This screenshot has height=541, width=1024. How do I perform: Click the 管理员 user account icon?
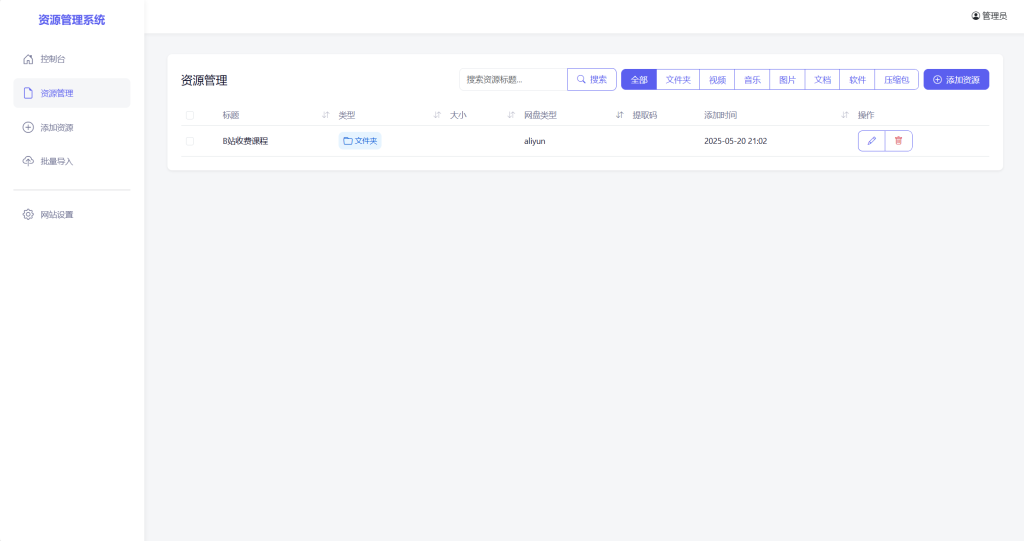click(976, 16)
